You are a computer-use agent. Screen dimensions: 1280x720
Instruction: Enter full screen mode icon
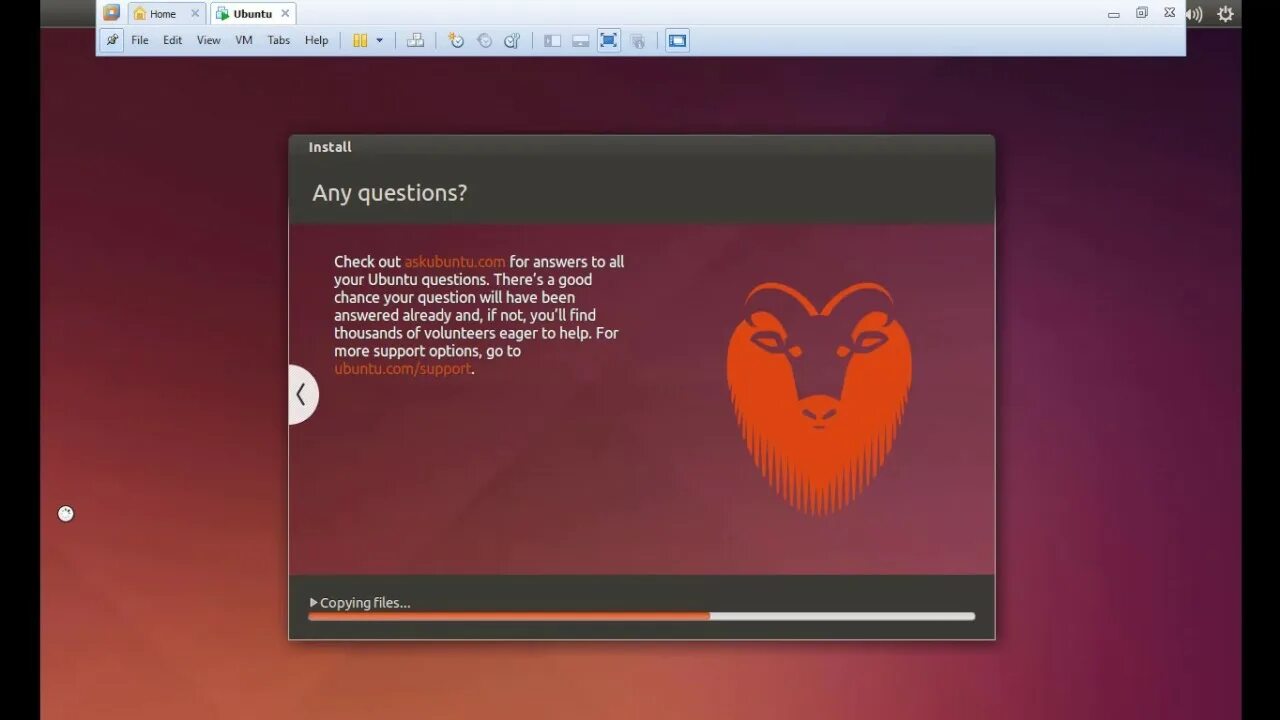coord(608,40)
